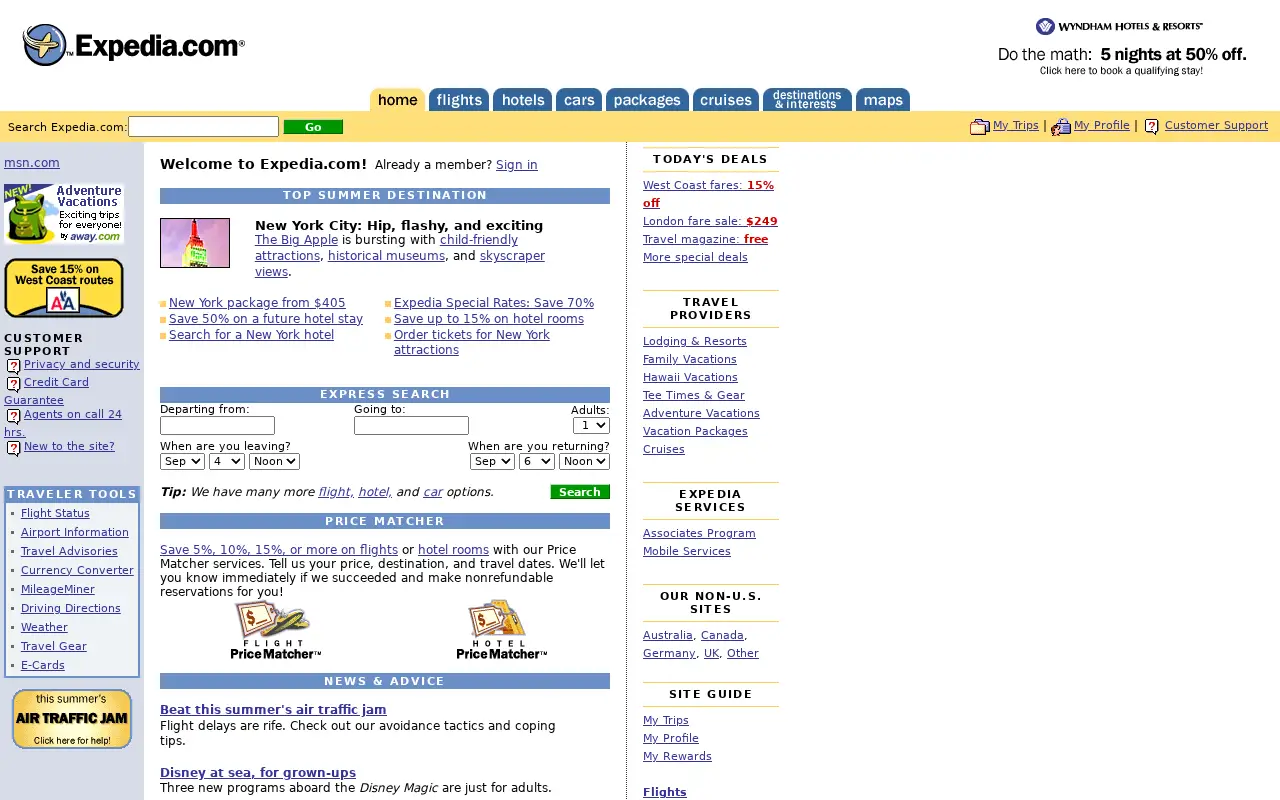Open the Adventure Vacations away.com banner
The width and height of the screenshot is (1280, 800).
coord(64,213)
